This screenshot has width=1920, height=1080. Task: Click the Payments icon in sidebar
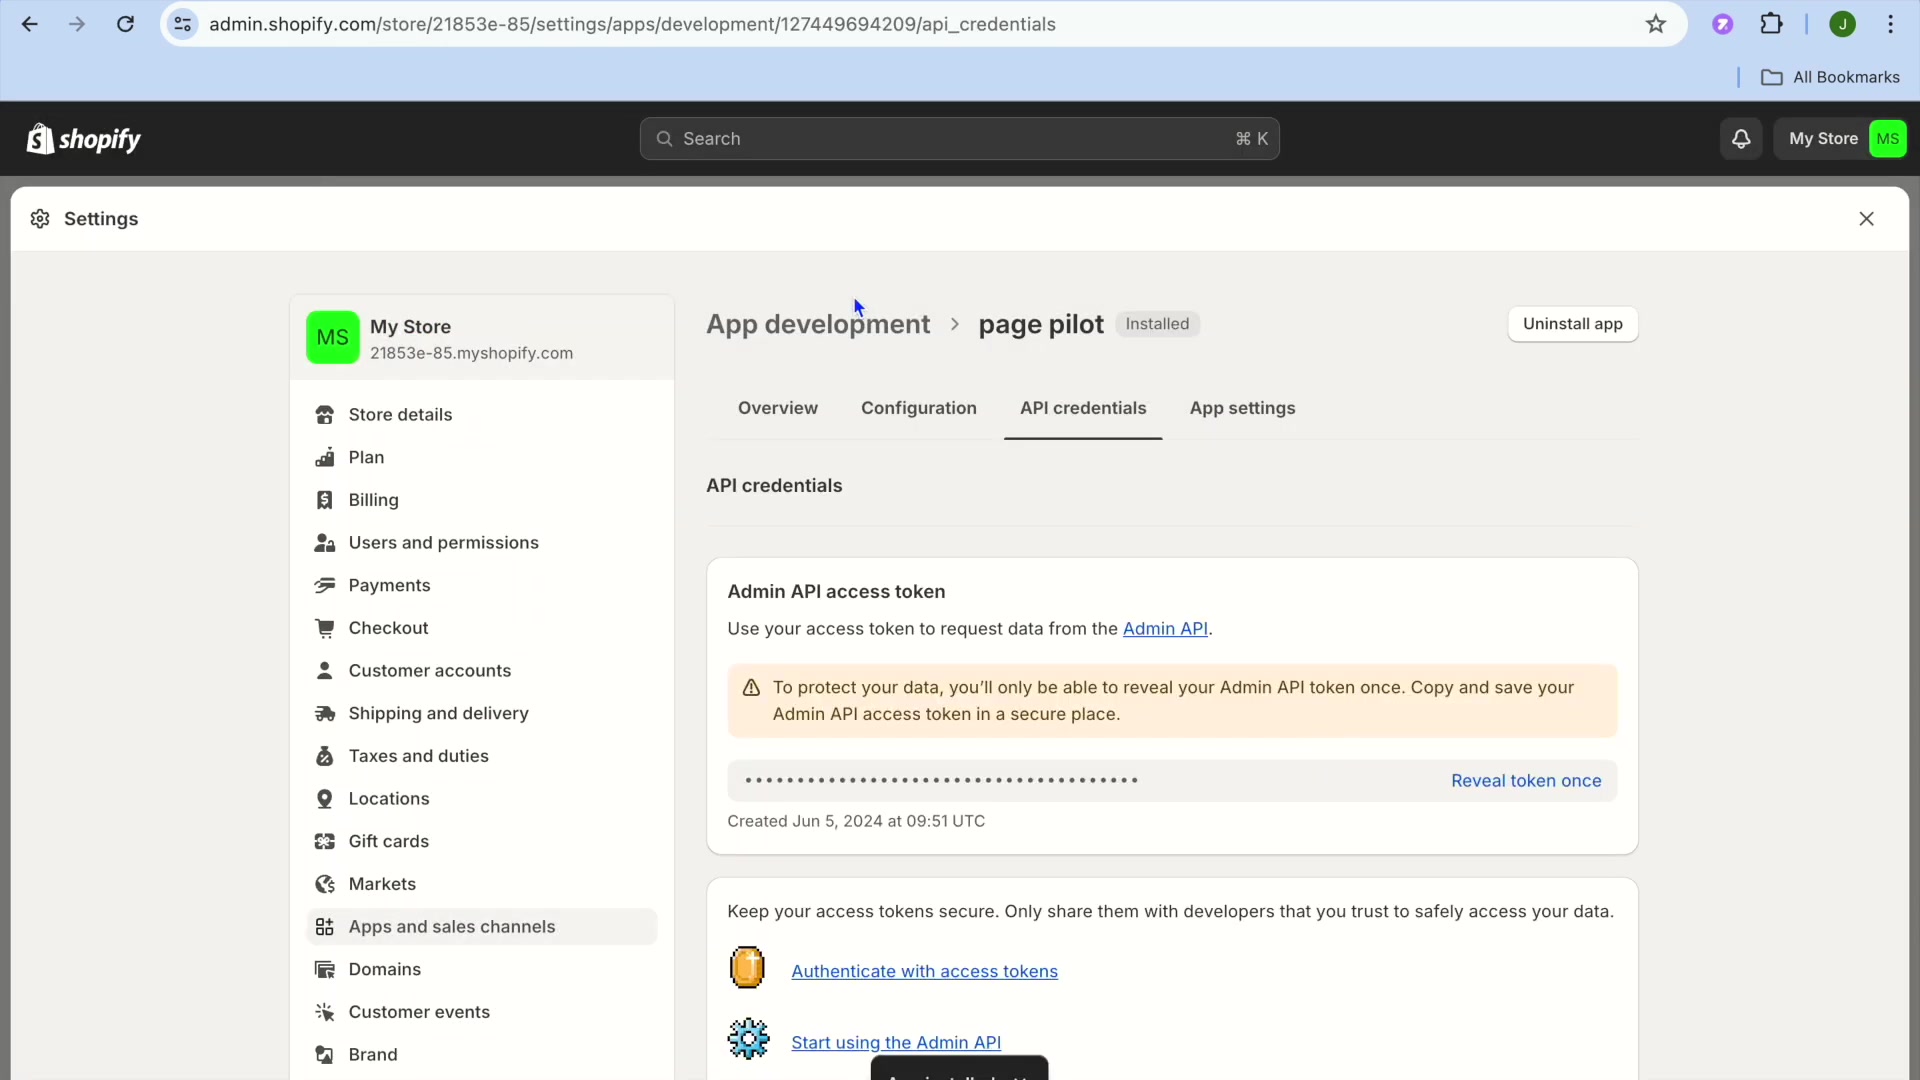pos(324,586)
